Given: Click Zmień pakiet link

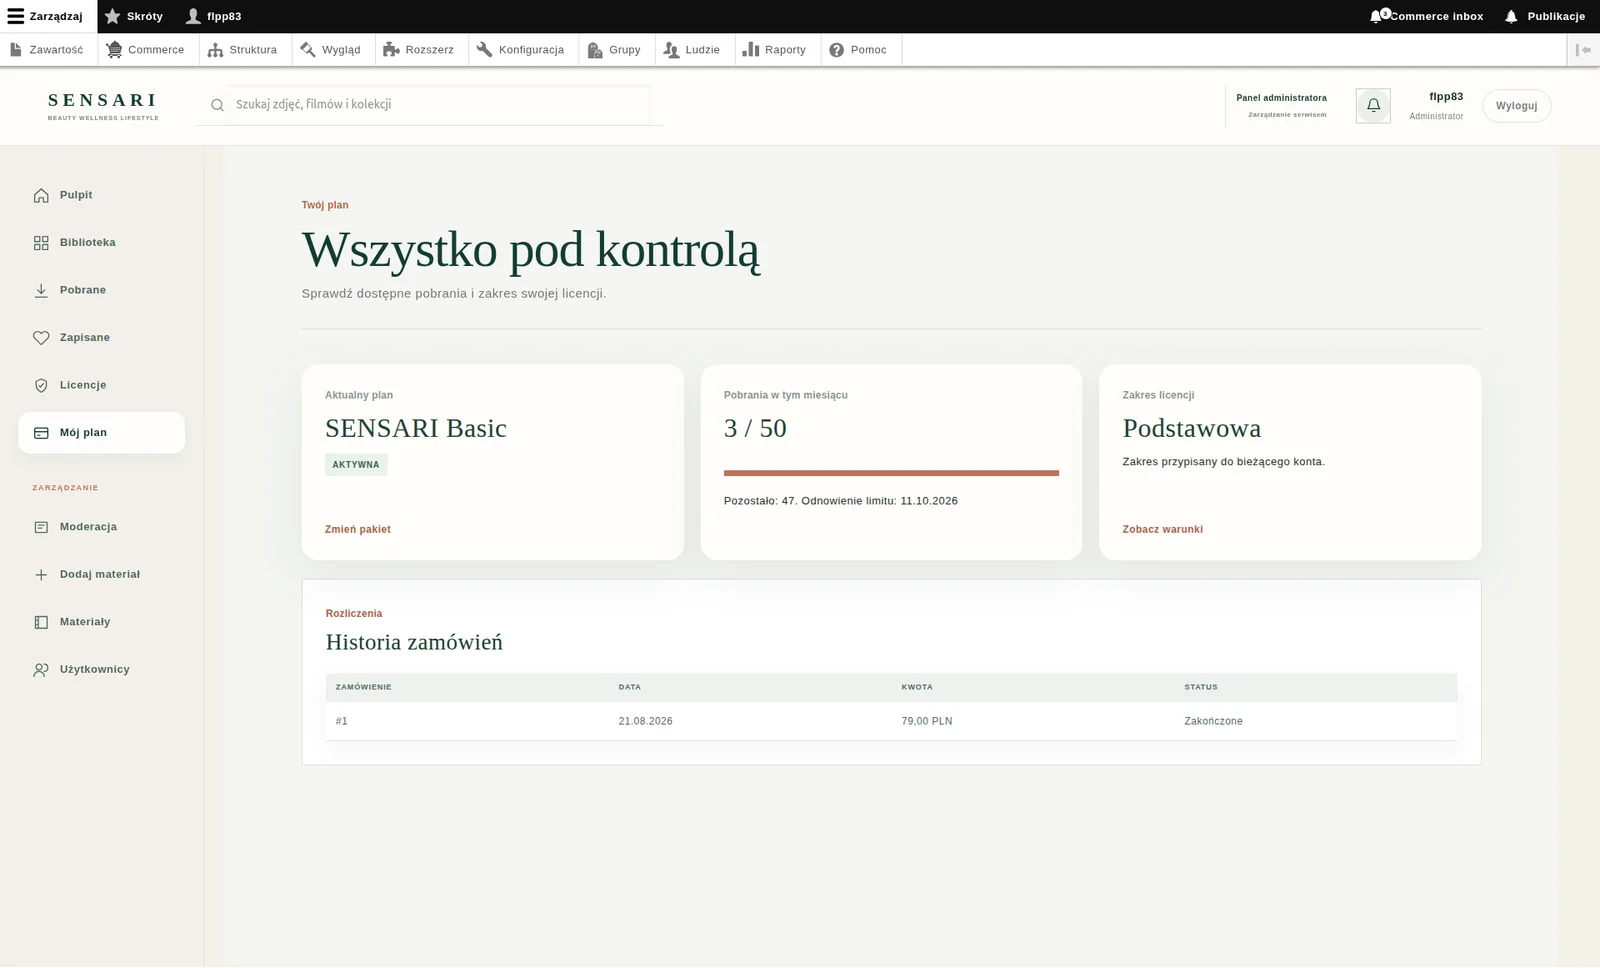Looking at the screenshot, I should pos(358,530).
